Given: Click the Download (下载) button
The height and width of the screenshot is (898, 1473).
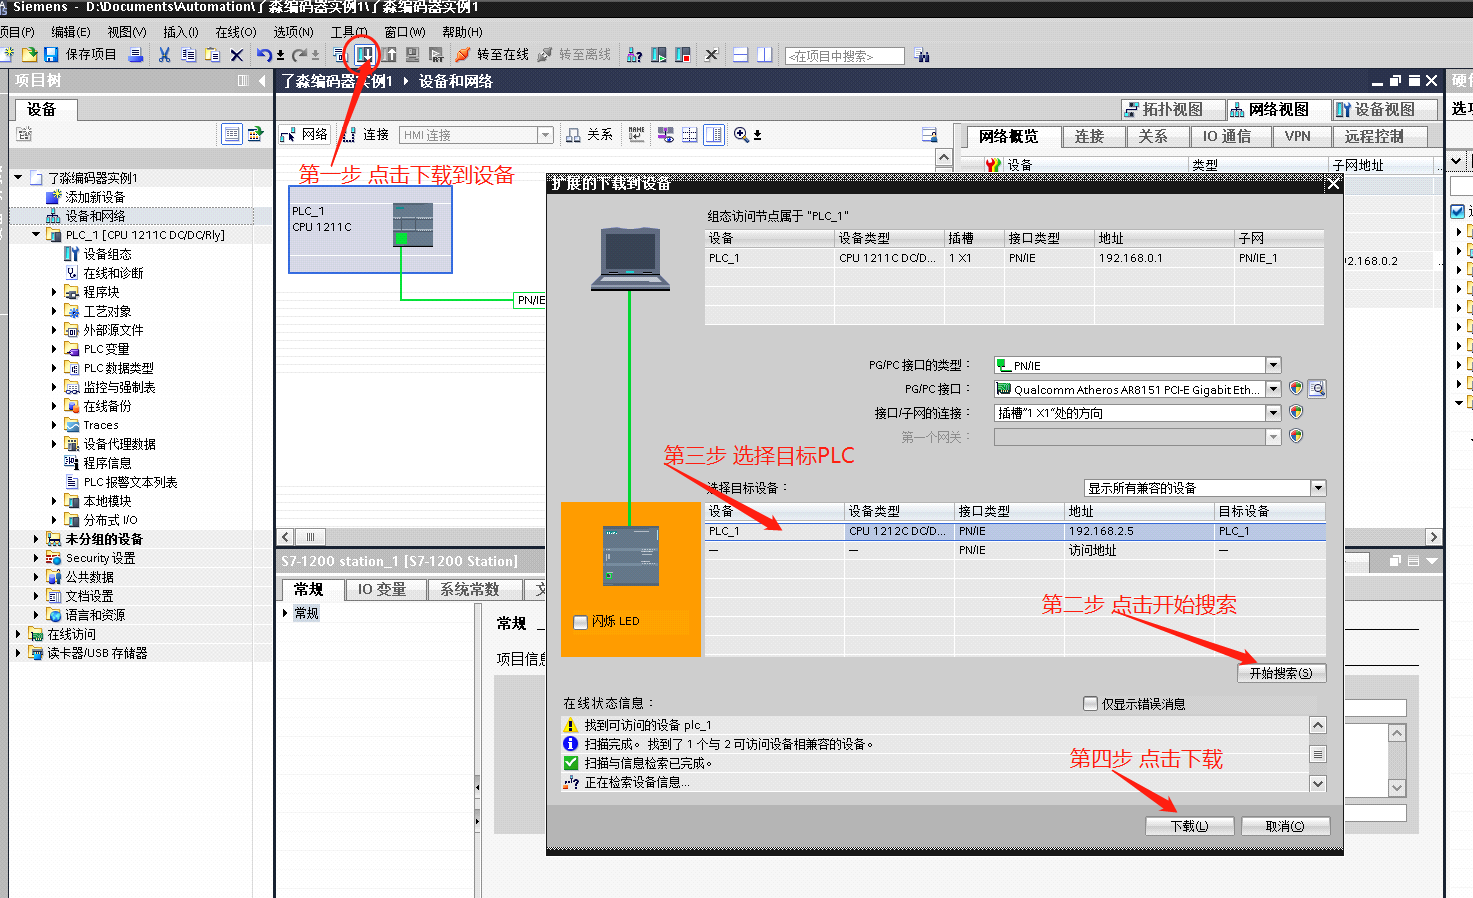Looking at the screenshot, I should (1189, 826).
